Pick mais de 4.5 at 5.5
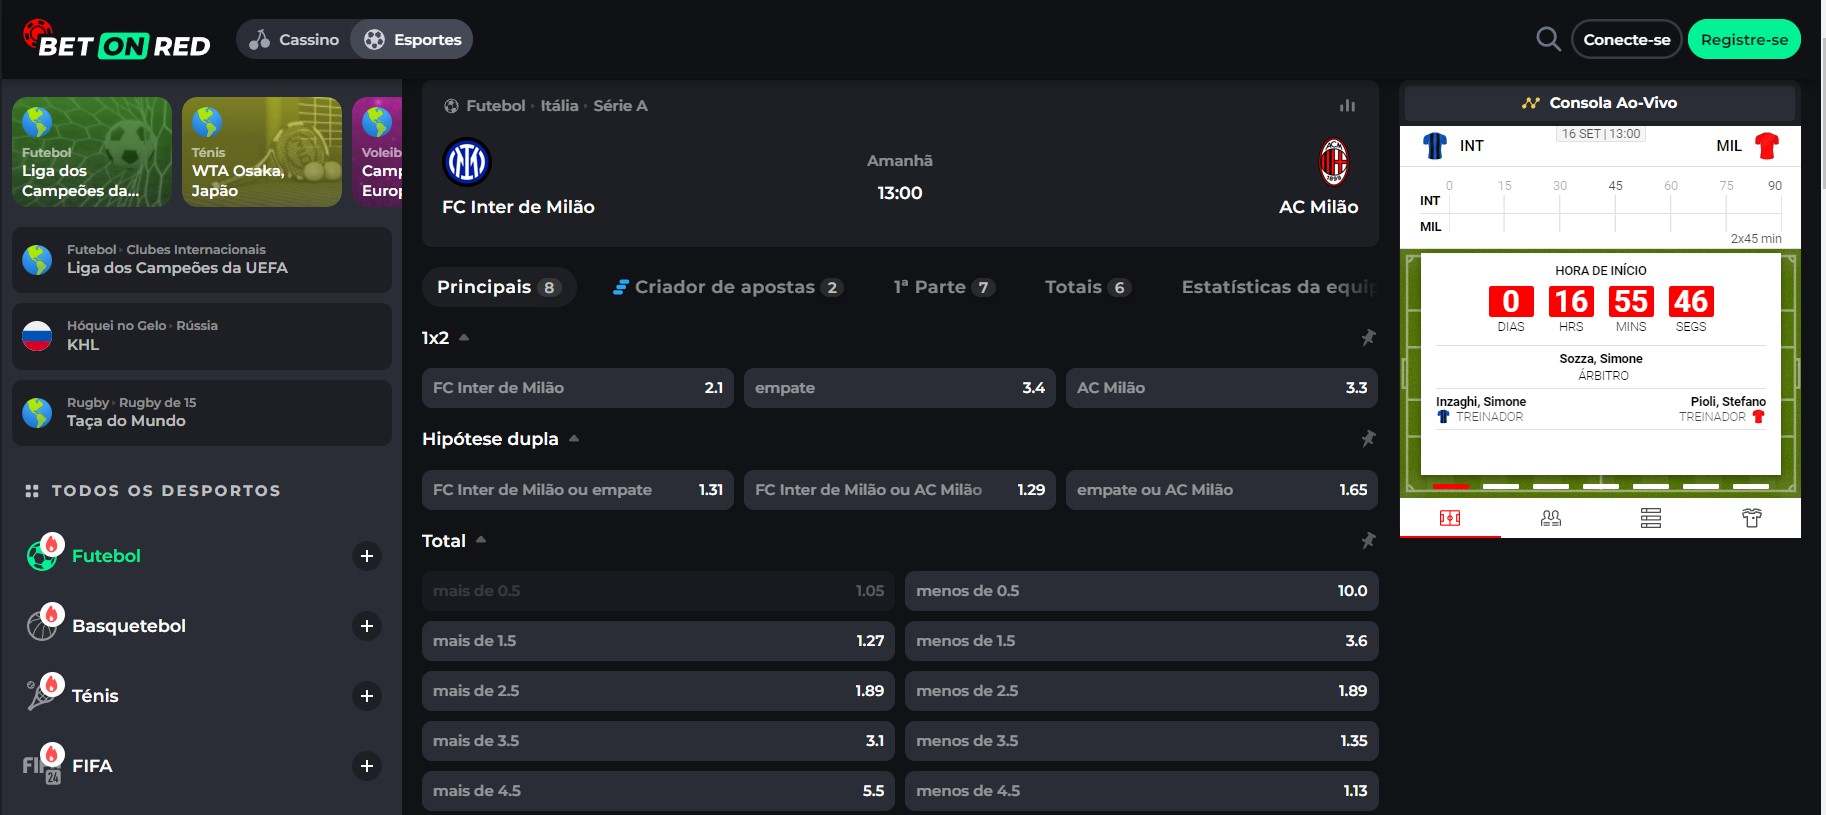The width and height of the screenshot is (1826, 815). (659, 791)
